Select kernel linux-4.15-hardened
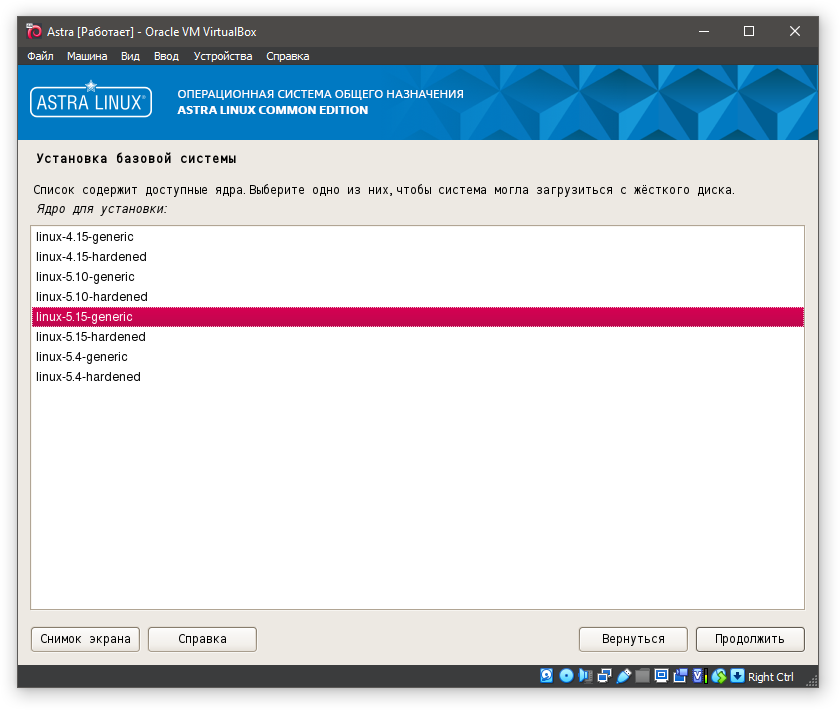Viewport: 840px width, 710px height. point(418,257)
